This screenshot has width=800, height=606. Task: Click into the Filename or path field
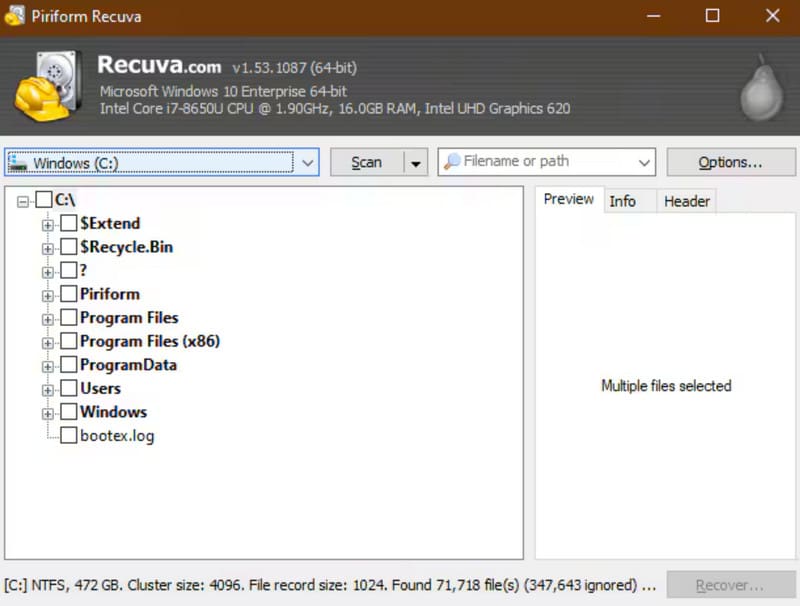pos(546,162)
